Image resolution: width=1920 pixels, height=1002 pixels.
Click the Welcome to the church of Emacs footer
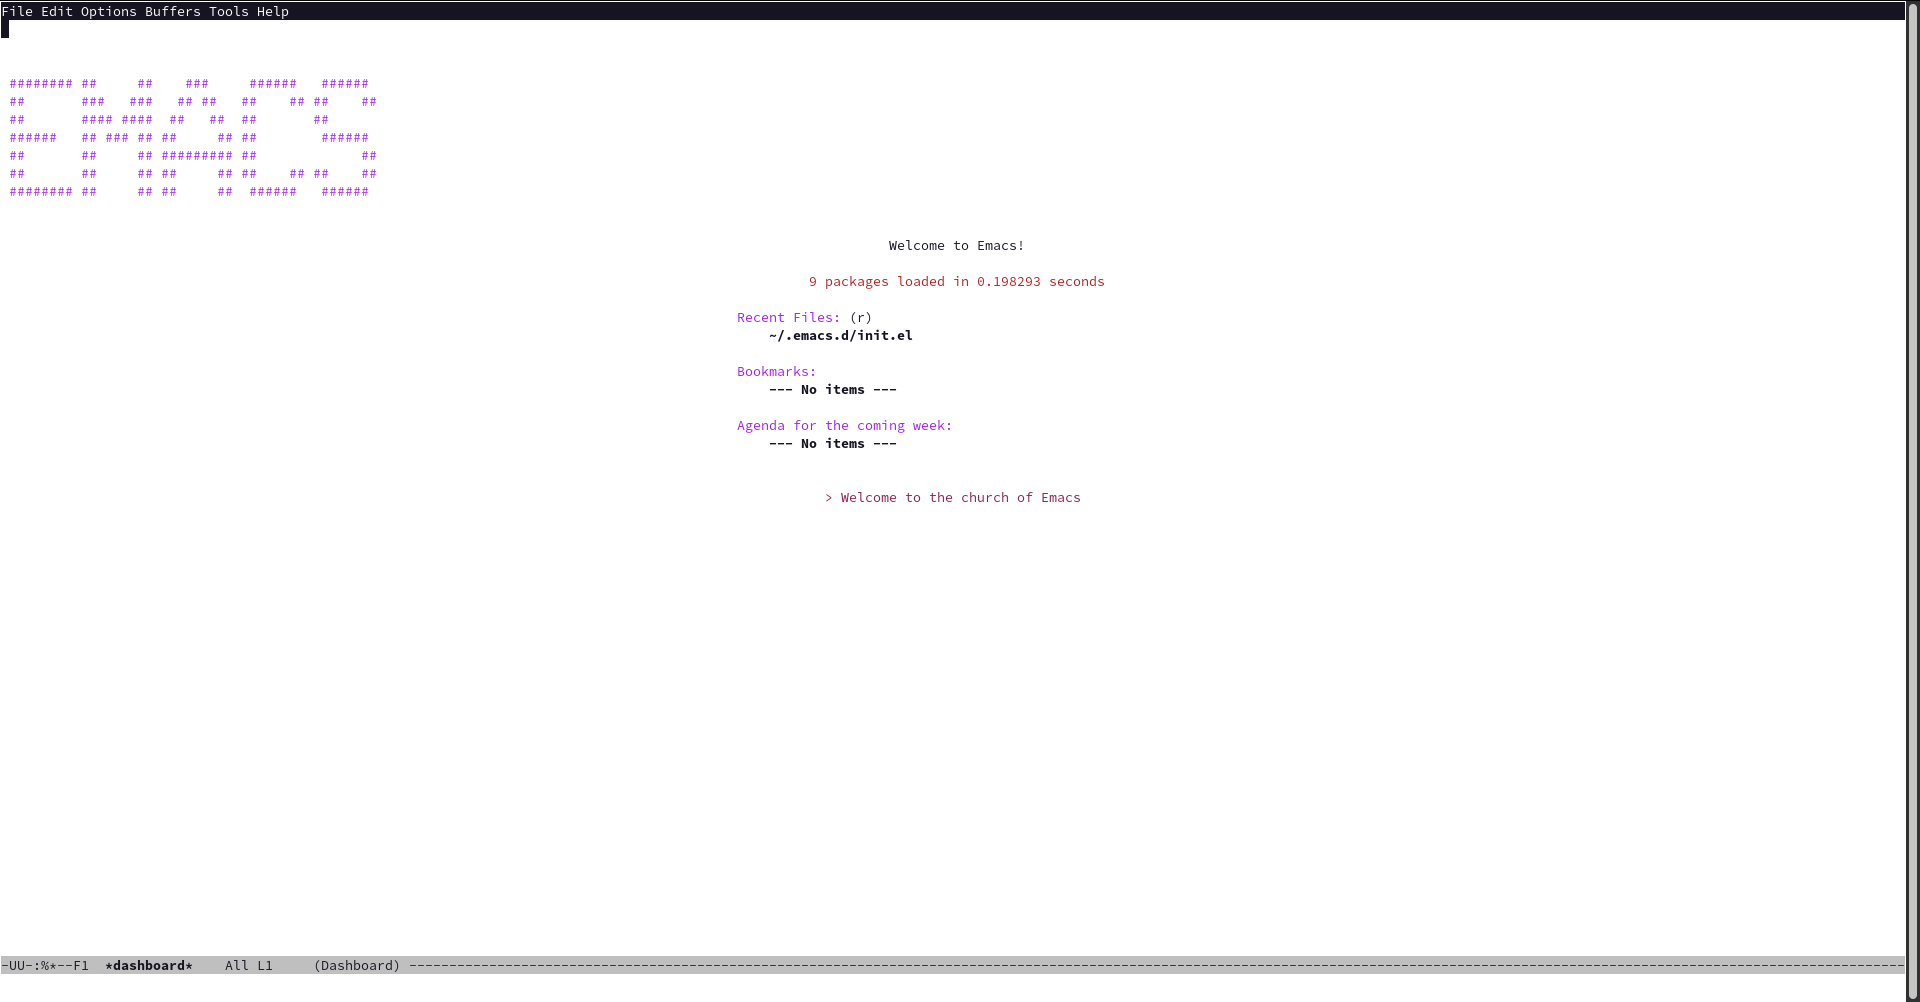952,497
